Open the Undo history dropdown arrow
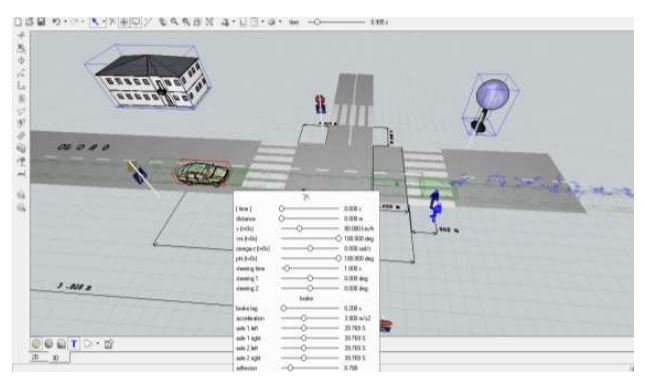Image resolution: width=645 pixels, height=378 pixels. (x=65, y=22)
